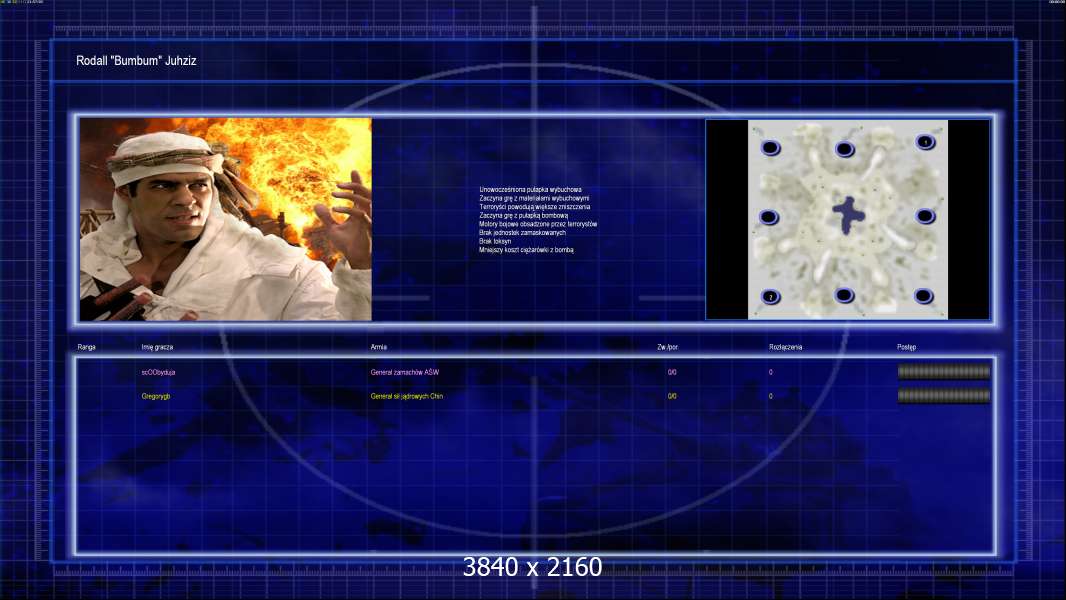Click the "Postęp" column header
Viewport: 1066px width, 600px height.
tap(906, 347)
